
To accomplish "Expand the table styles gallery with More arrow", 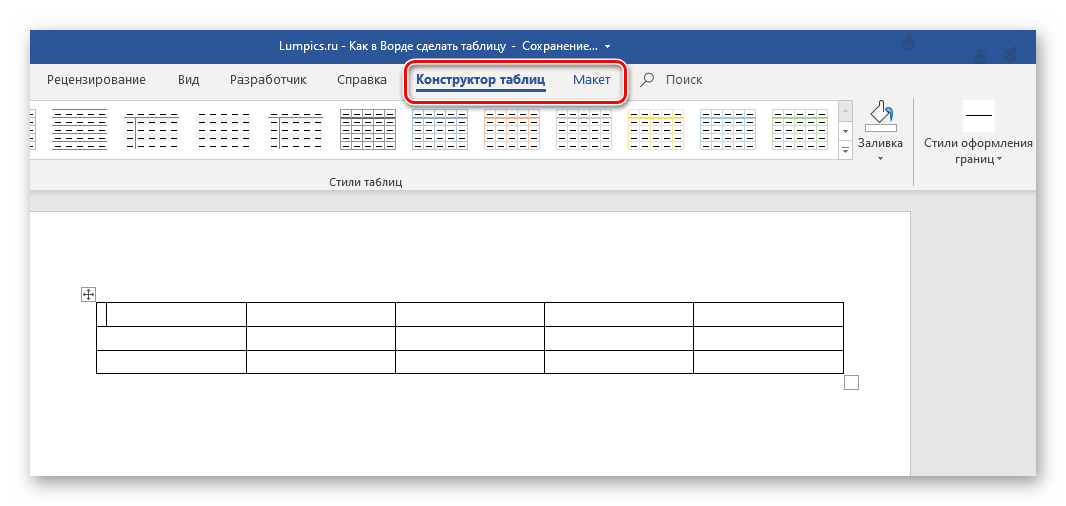I will click(x=845, y=150).
